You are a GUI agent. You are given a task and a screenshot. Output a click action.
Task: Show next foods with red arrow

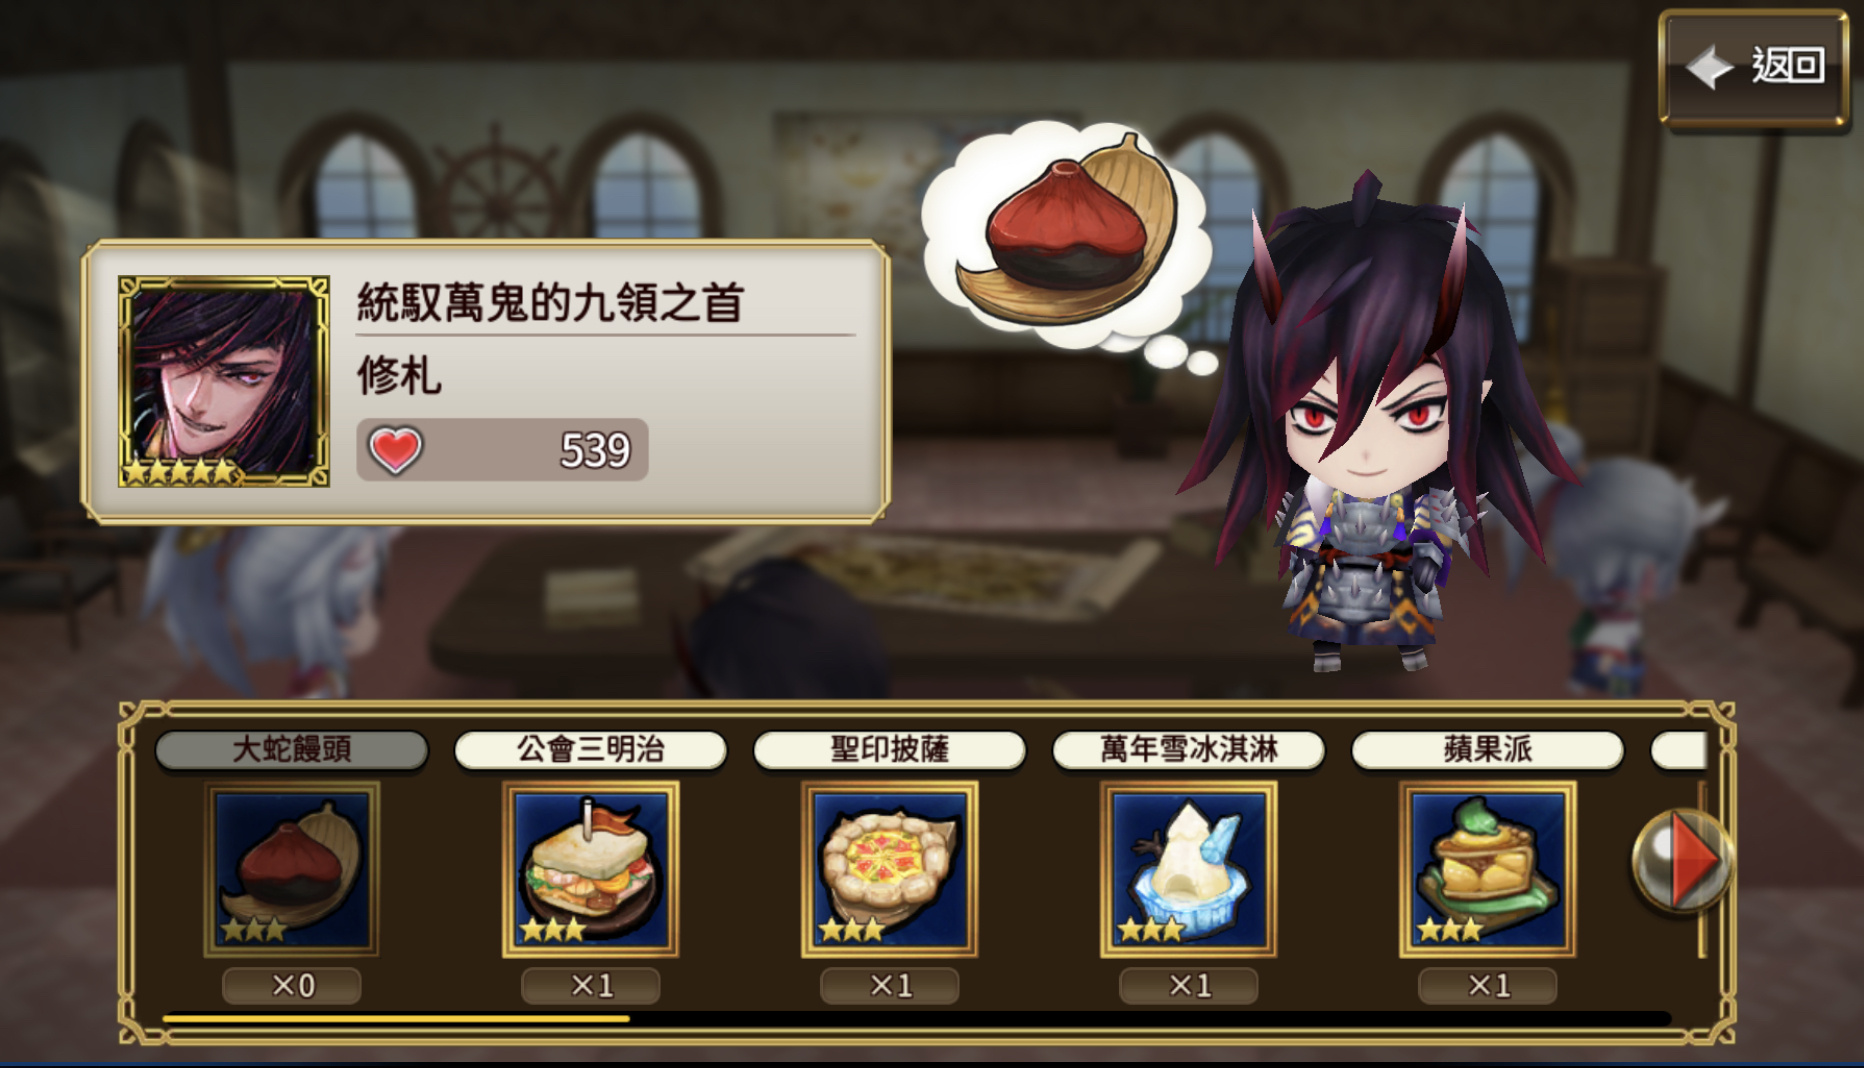click(x=1683, y=860)
